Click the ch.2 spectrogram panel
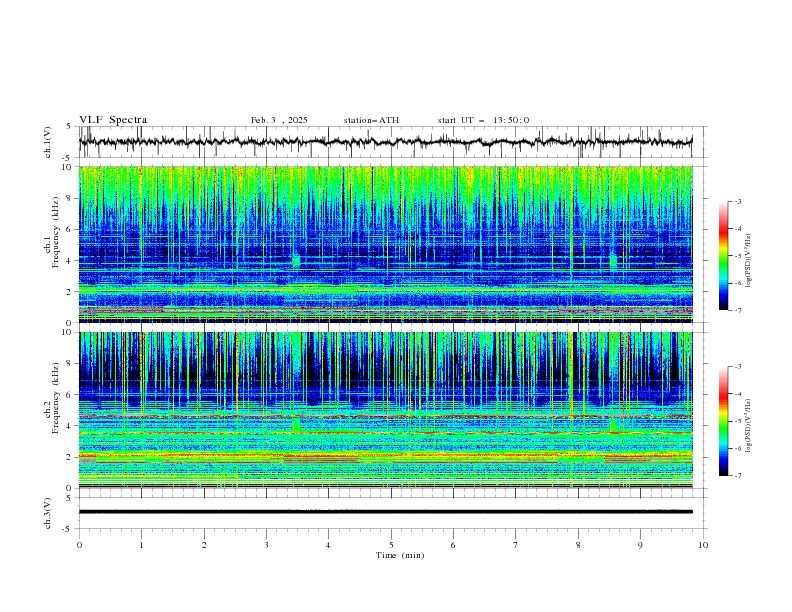 point(385,410)
